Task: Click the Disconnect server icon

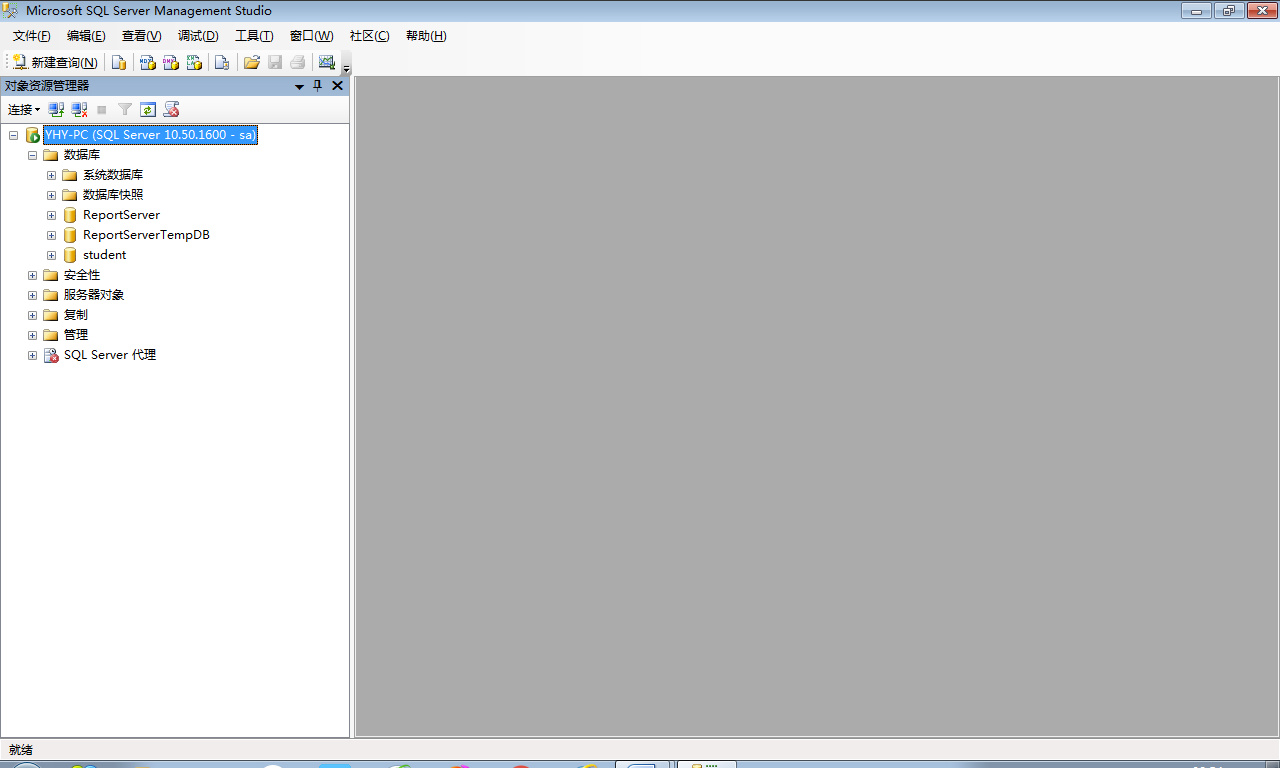Action: pos(79,110)
